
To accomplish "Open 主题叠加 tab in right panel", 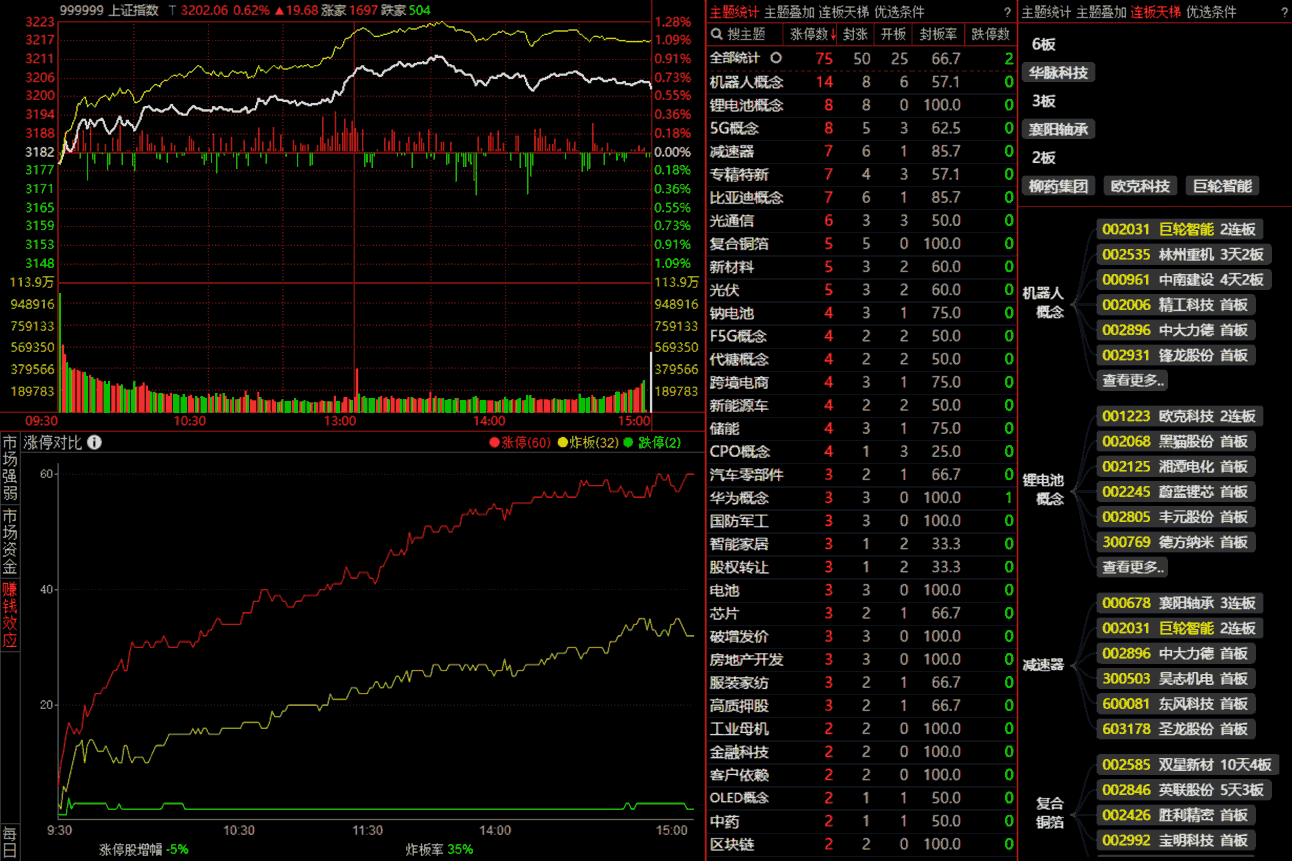I will [1101, 12].
